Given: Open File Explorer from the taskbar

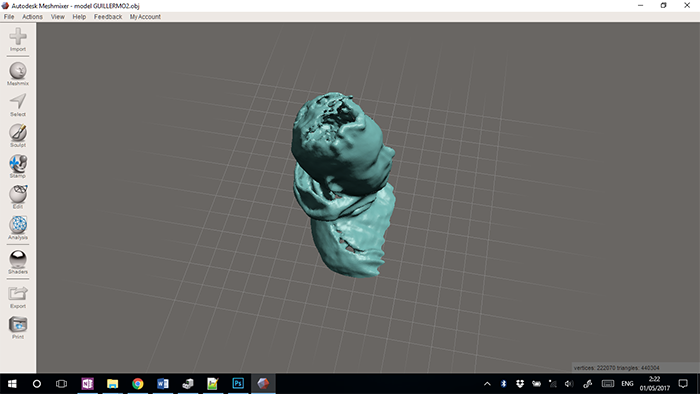Looking at the screenshot, I should 112,383.
